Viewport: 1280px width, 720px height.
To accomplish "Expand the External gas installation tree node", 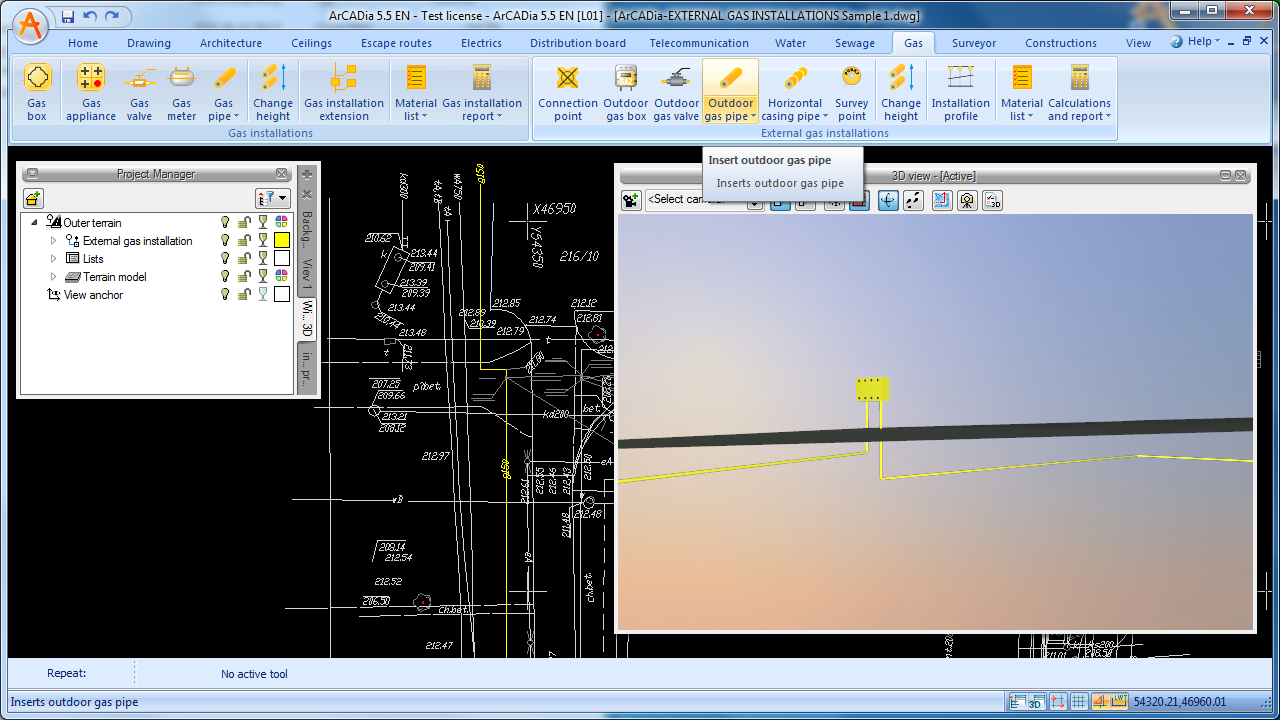I will click(54, 241).
